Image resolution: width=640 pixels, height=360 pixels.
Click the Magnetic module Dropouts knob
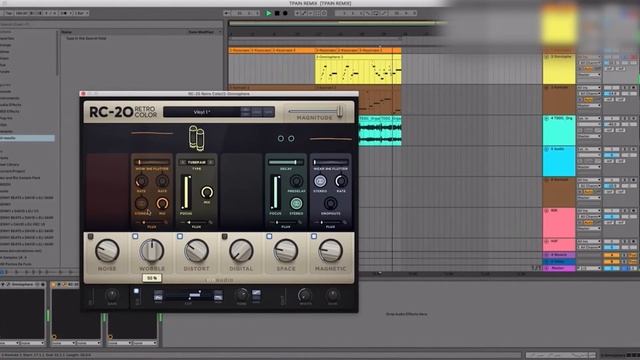[331, 203]
